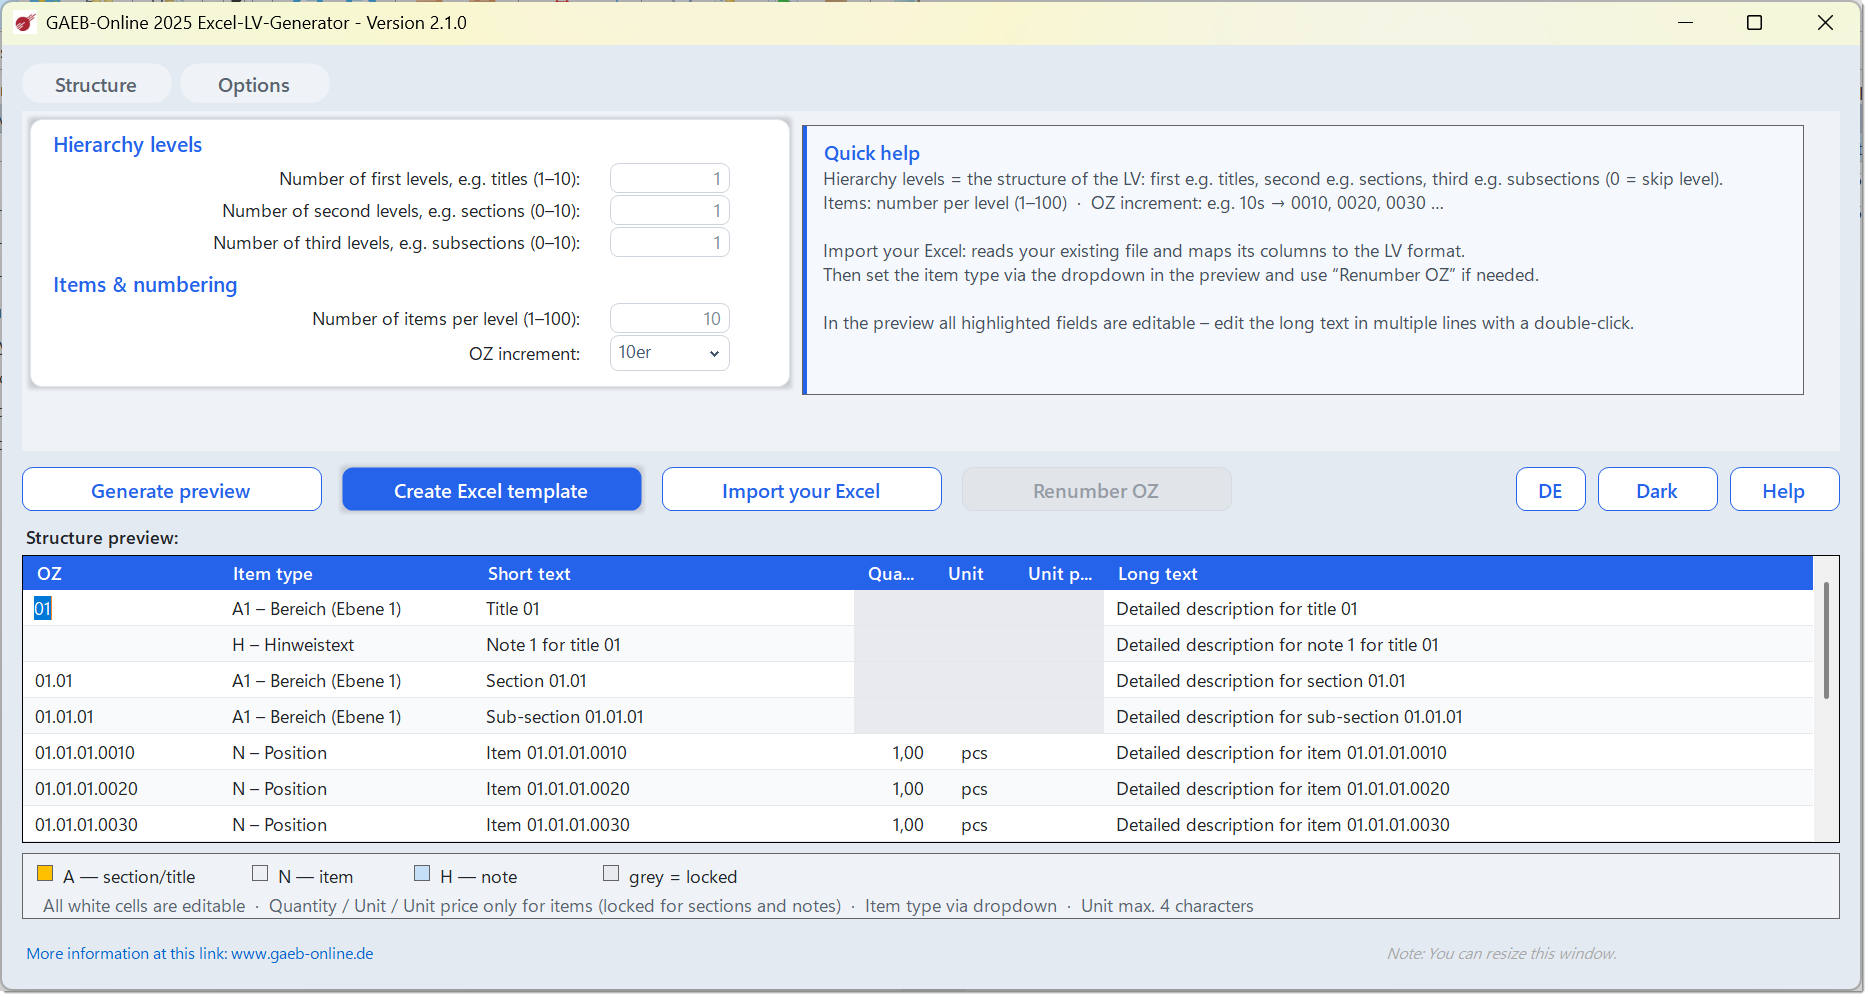1868x997 pixels.
Task: Click the orange A section/title legend swatch
Action: click(45, 873)
